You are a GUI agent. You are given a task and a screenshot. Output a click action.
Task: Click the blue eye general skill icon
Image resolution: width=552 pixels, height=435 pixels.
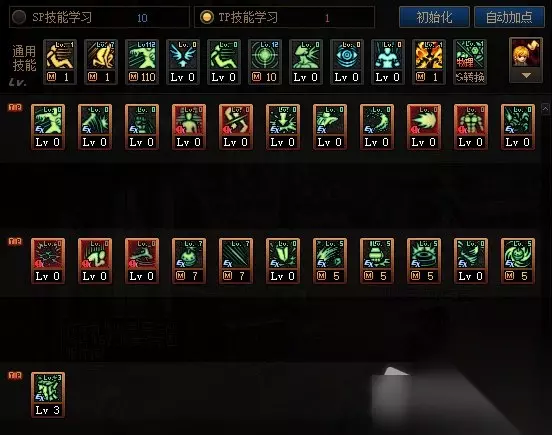coord(347,62)
